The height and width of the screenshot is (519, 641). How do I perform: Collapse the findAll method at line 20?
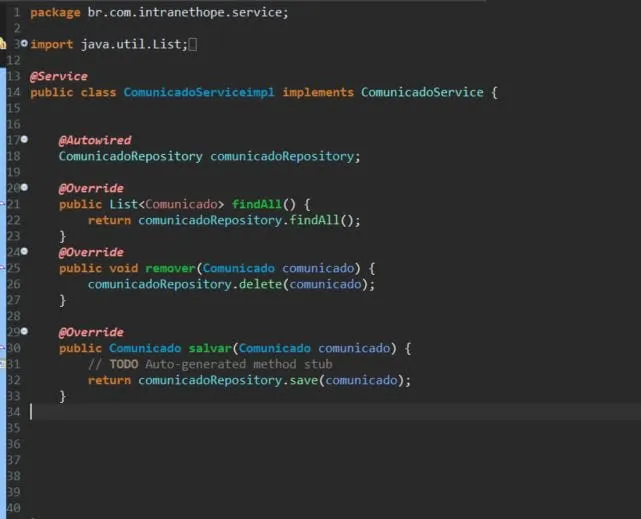(x=24, y=188)
